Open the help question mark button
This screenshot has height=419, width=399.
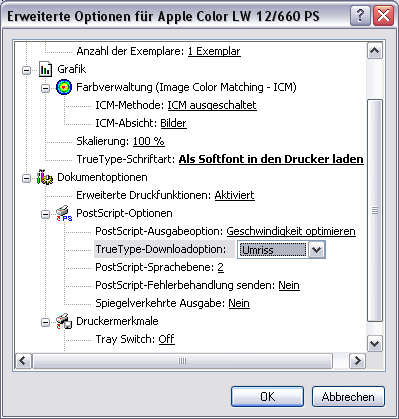pyautogui.click(x=360, y=16)
